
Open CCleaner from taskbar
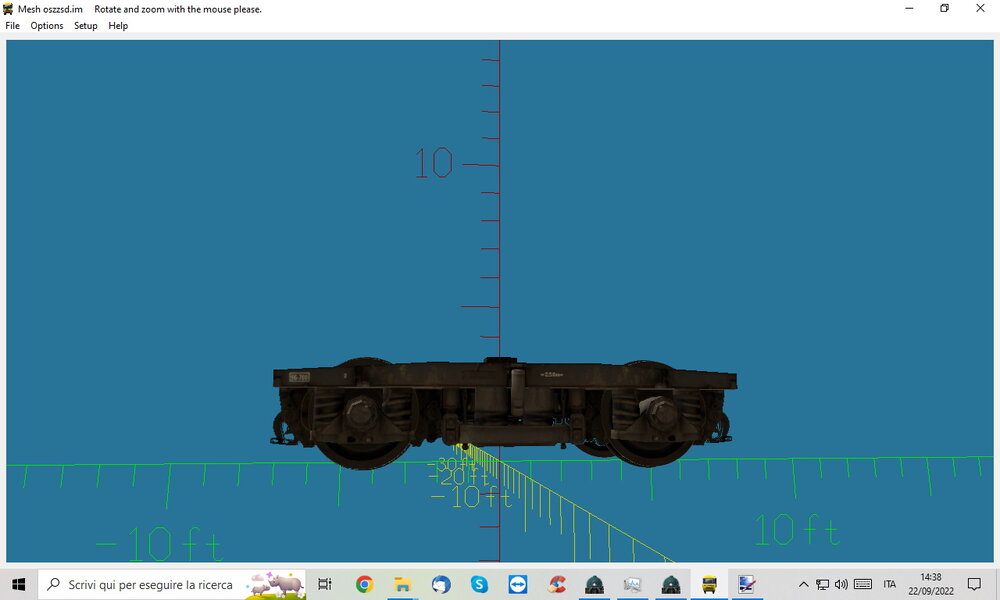point(556,584)
